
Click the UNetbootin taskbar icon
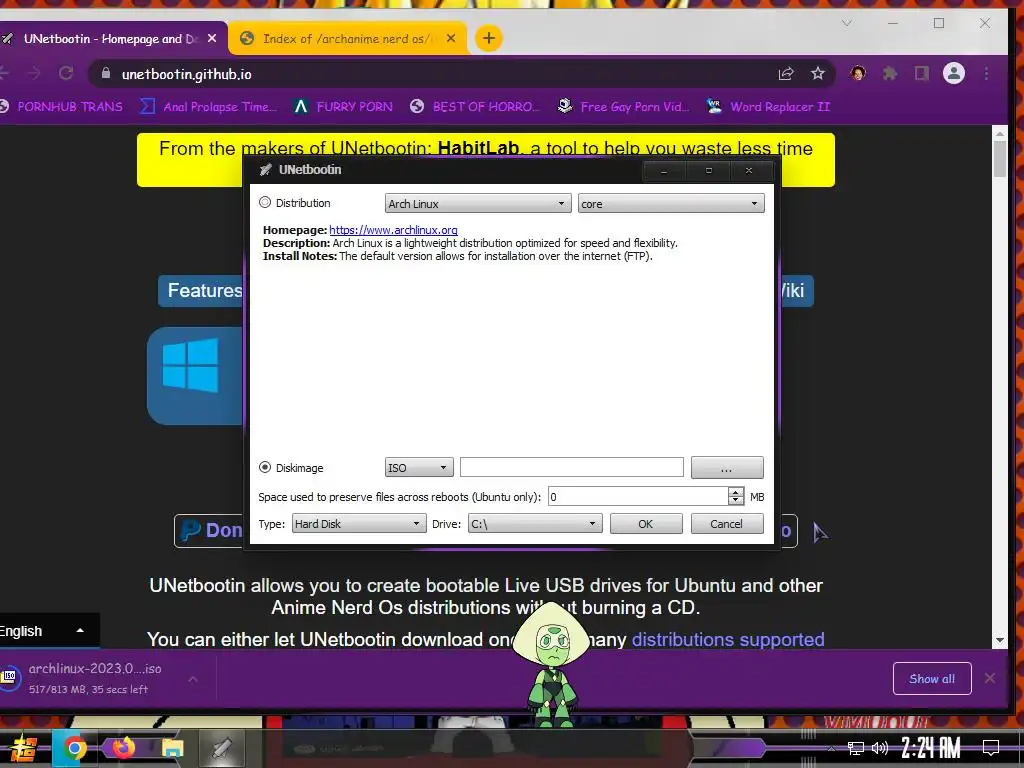[x=221, y=748]
